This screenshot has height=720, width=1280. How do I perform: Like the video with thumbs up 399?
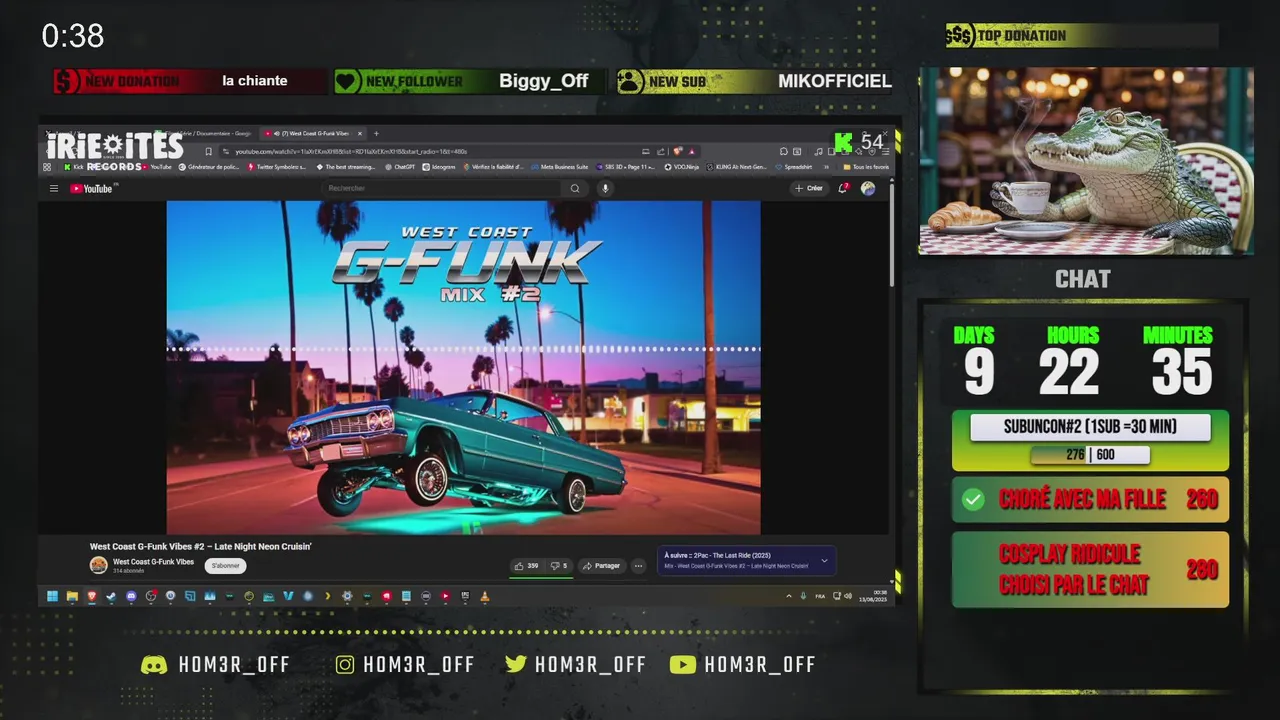[x=526, y=566]
